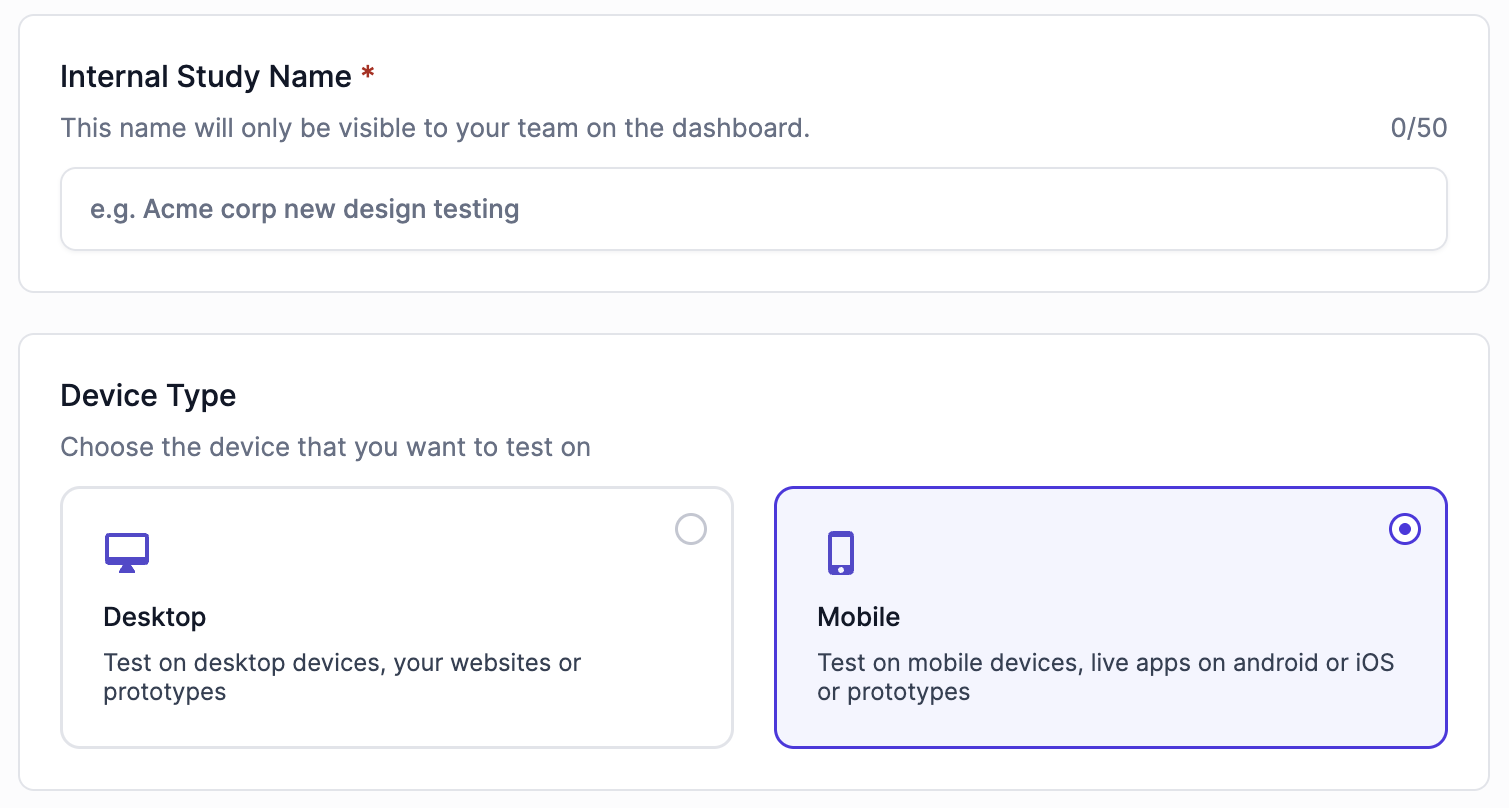
Task: Click the "Device Type" heading
Action: pos(148,395)
